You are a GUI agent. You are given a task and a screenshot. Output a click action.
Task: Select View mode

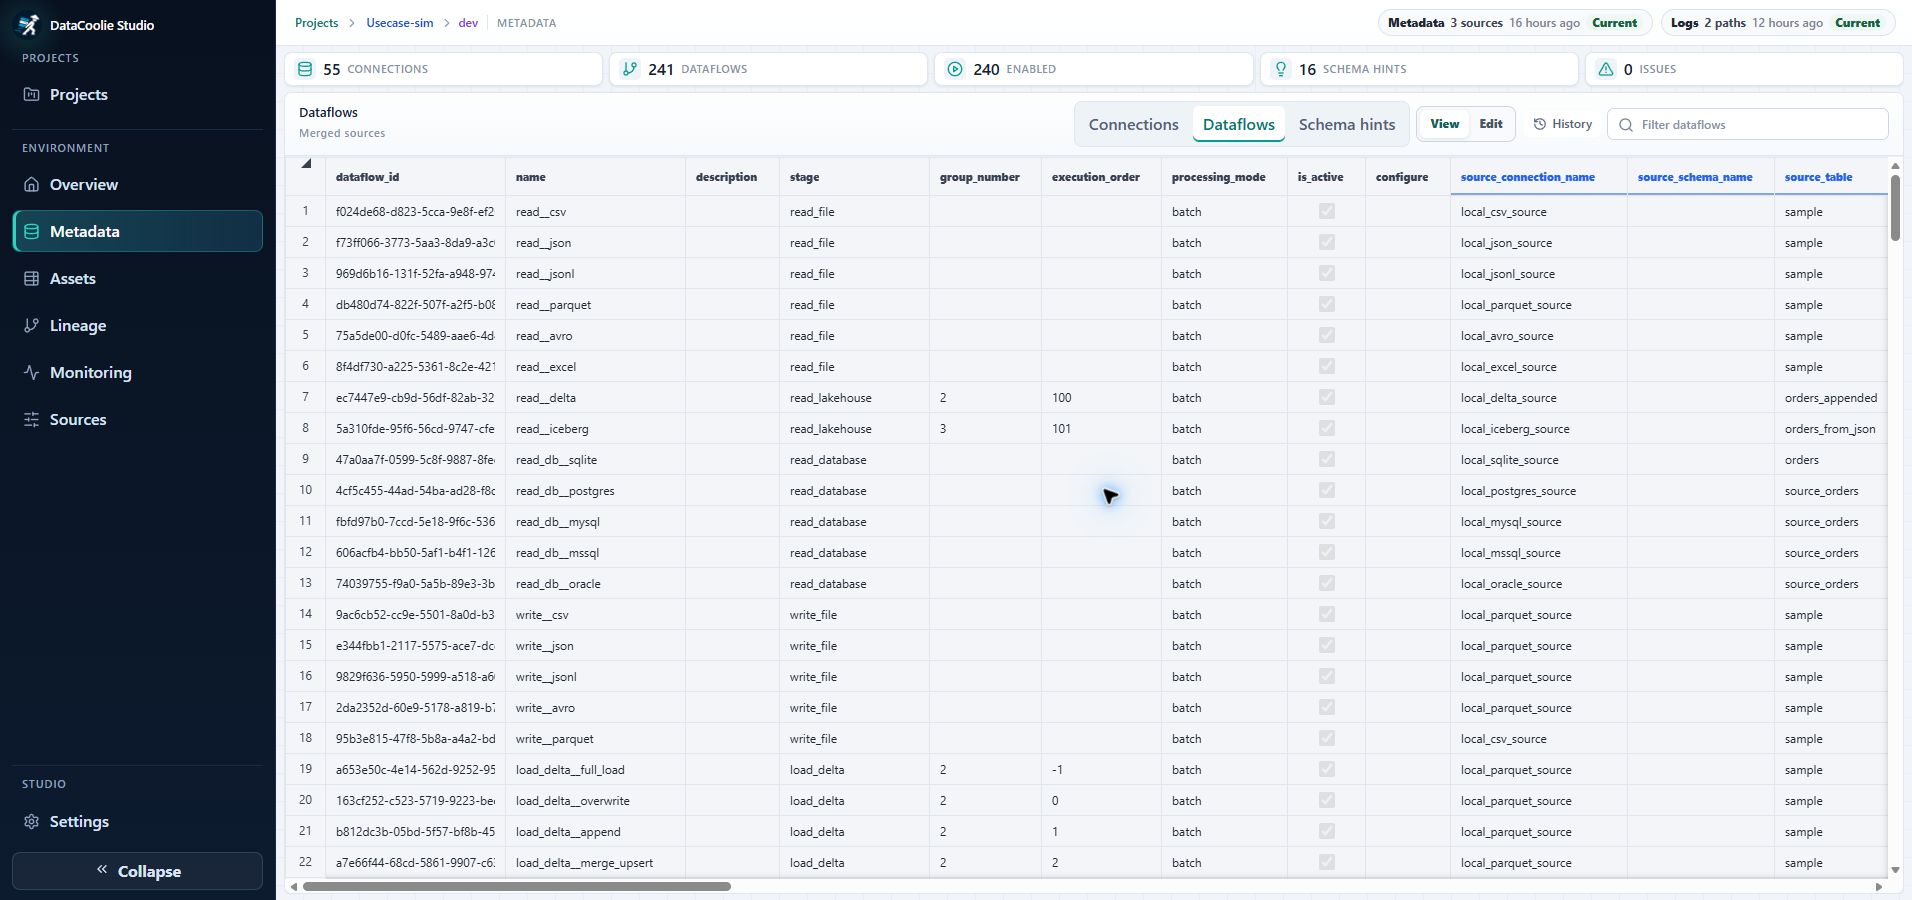[x=1444, y=124]
